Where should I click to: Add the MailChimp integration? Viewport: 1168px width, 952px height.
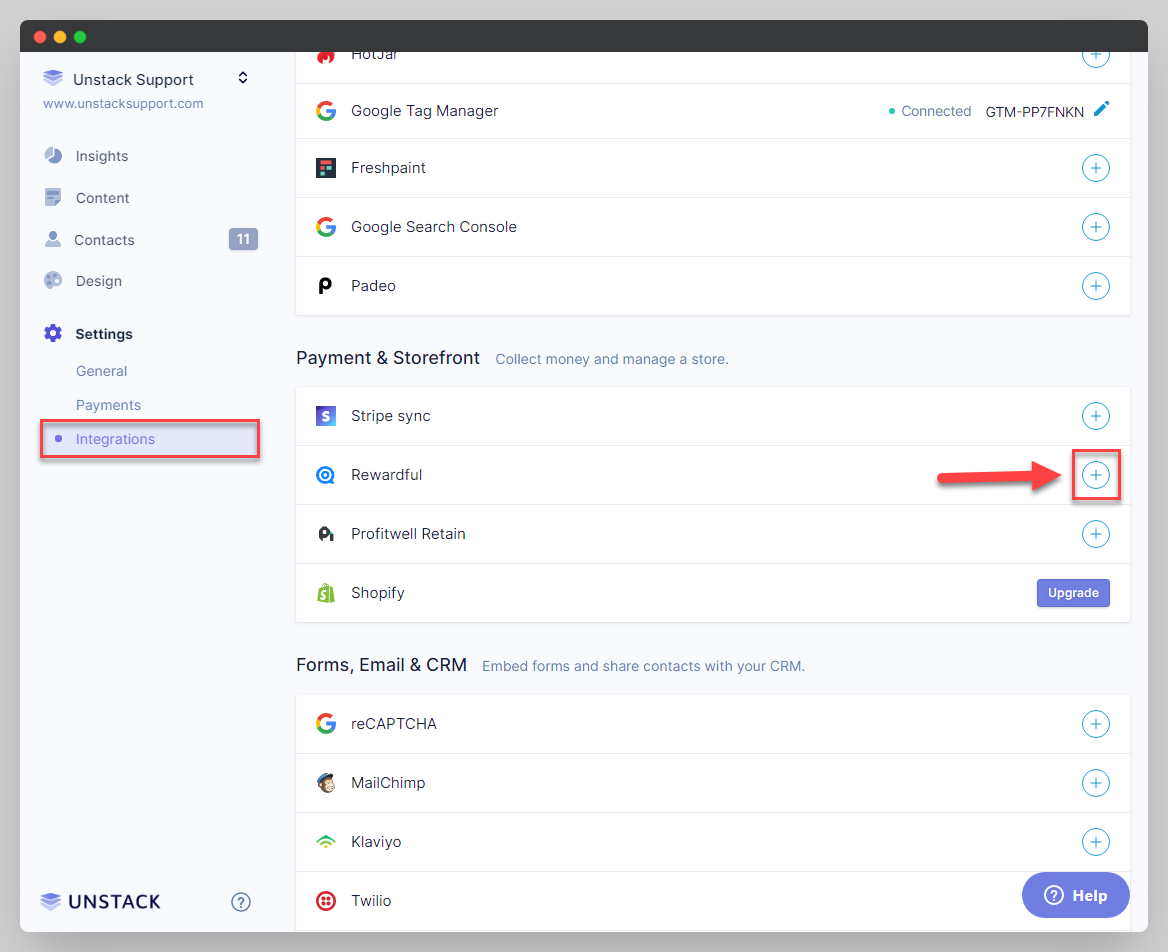click(1095, 783)
